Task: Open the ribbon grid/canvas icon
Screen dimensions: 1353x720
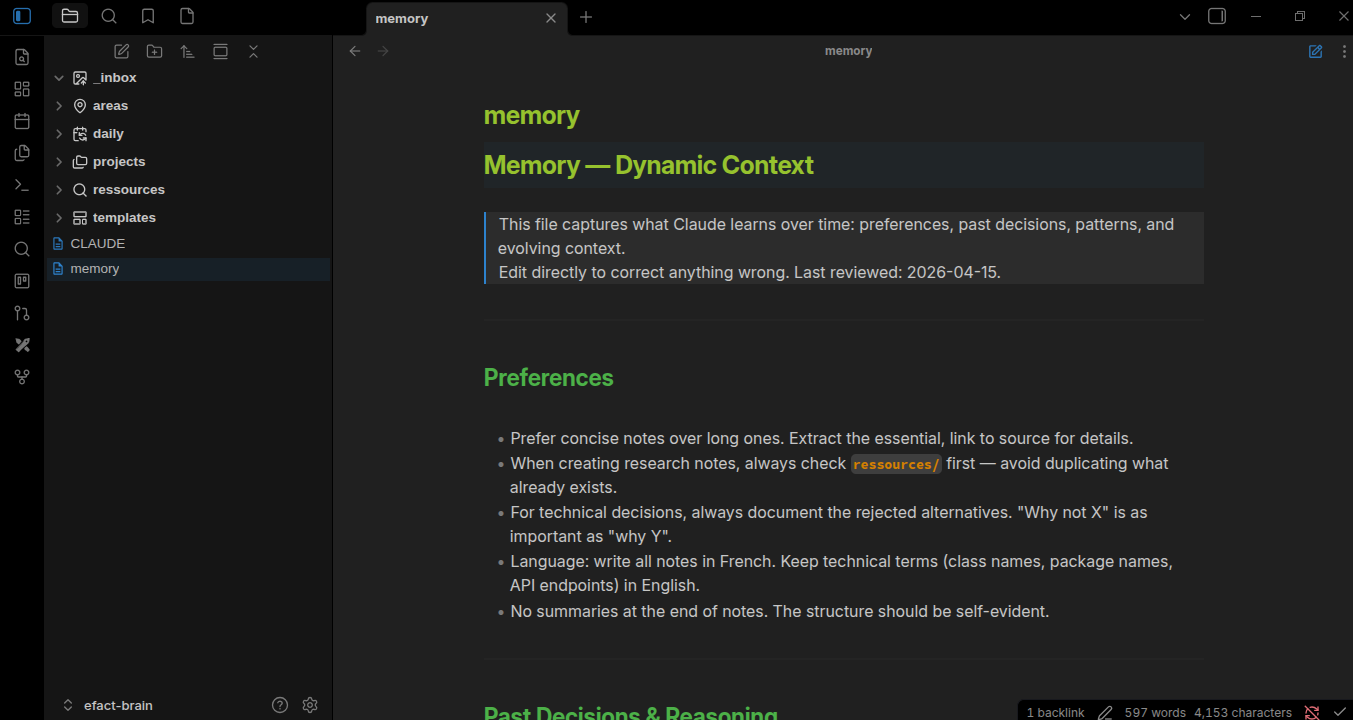Action: (22, 89)
